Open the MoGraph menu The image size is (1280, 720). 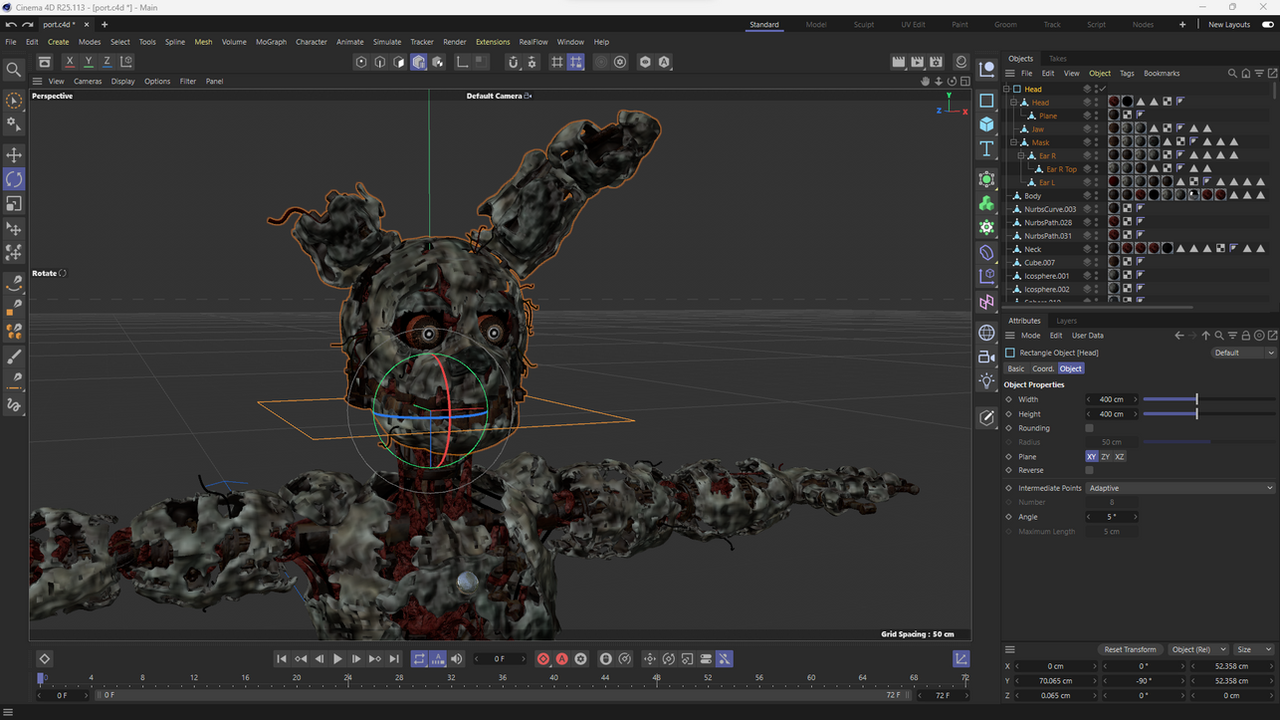point(271,42)
